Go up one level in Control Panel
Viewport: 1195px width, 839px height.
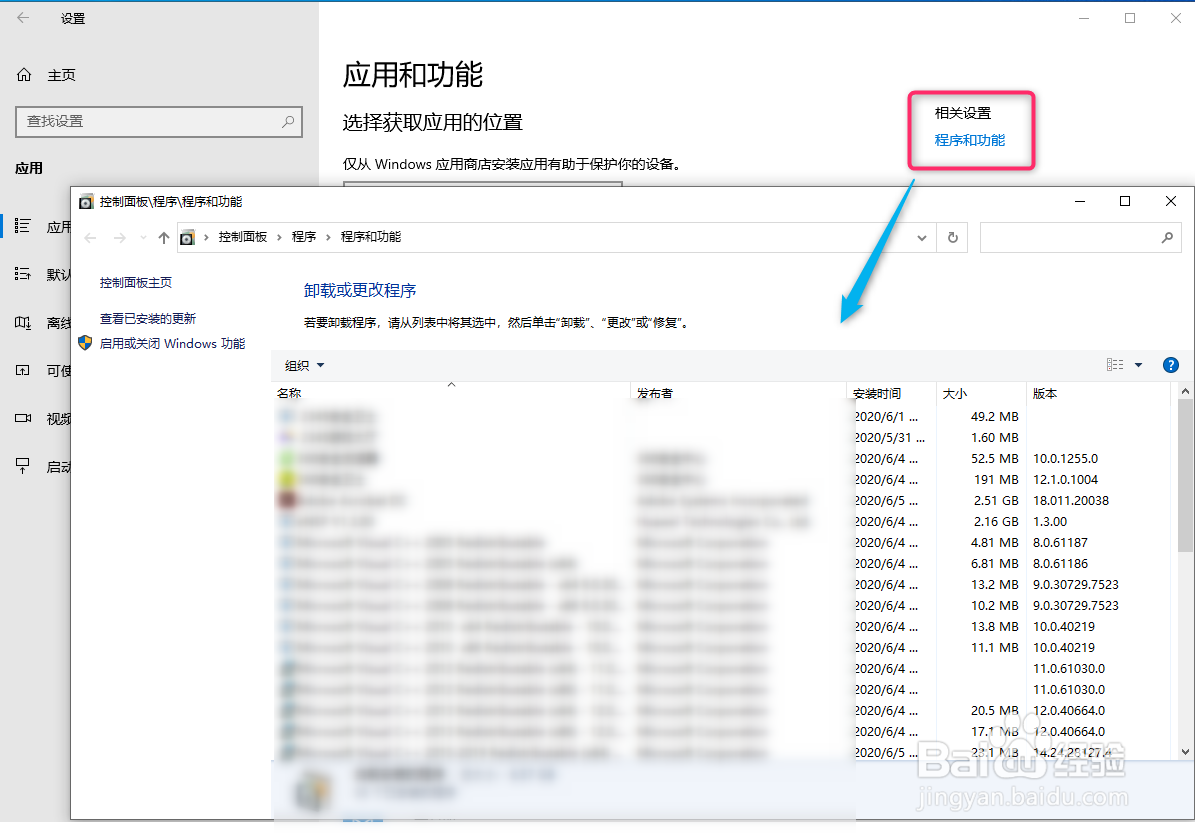pyautogui.click(x=163, y=238)
